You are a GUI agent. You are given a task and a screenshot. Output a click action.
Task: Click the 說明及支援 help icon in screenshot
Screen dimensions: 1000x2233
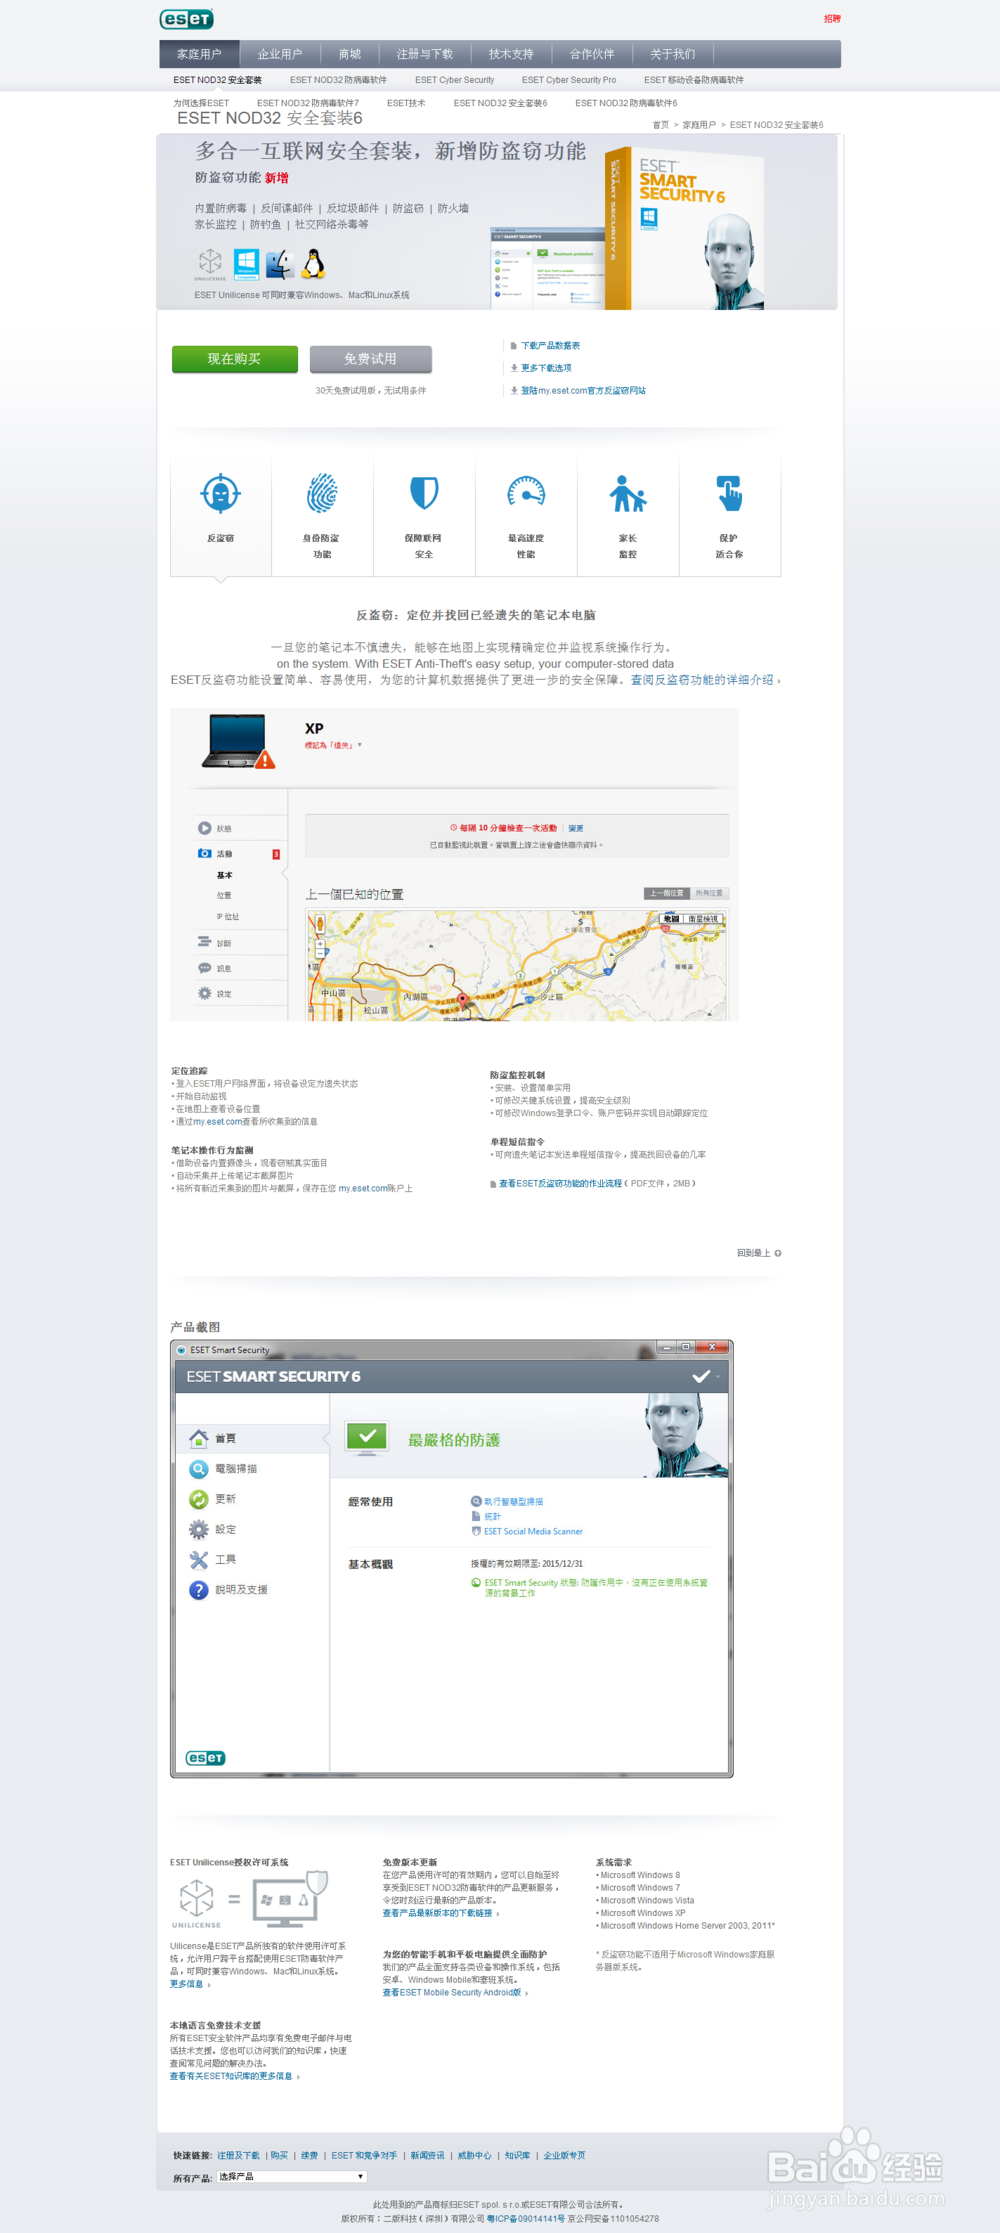(x=199, y=1590)
